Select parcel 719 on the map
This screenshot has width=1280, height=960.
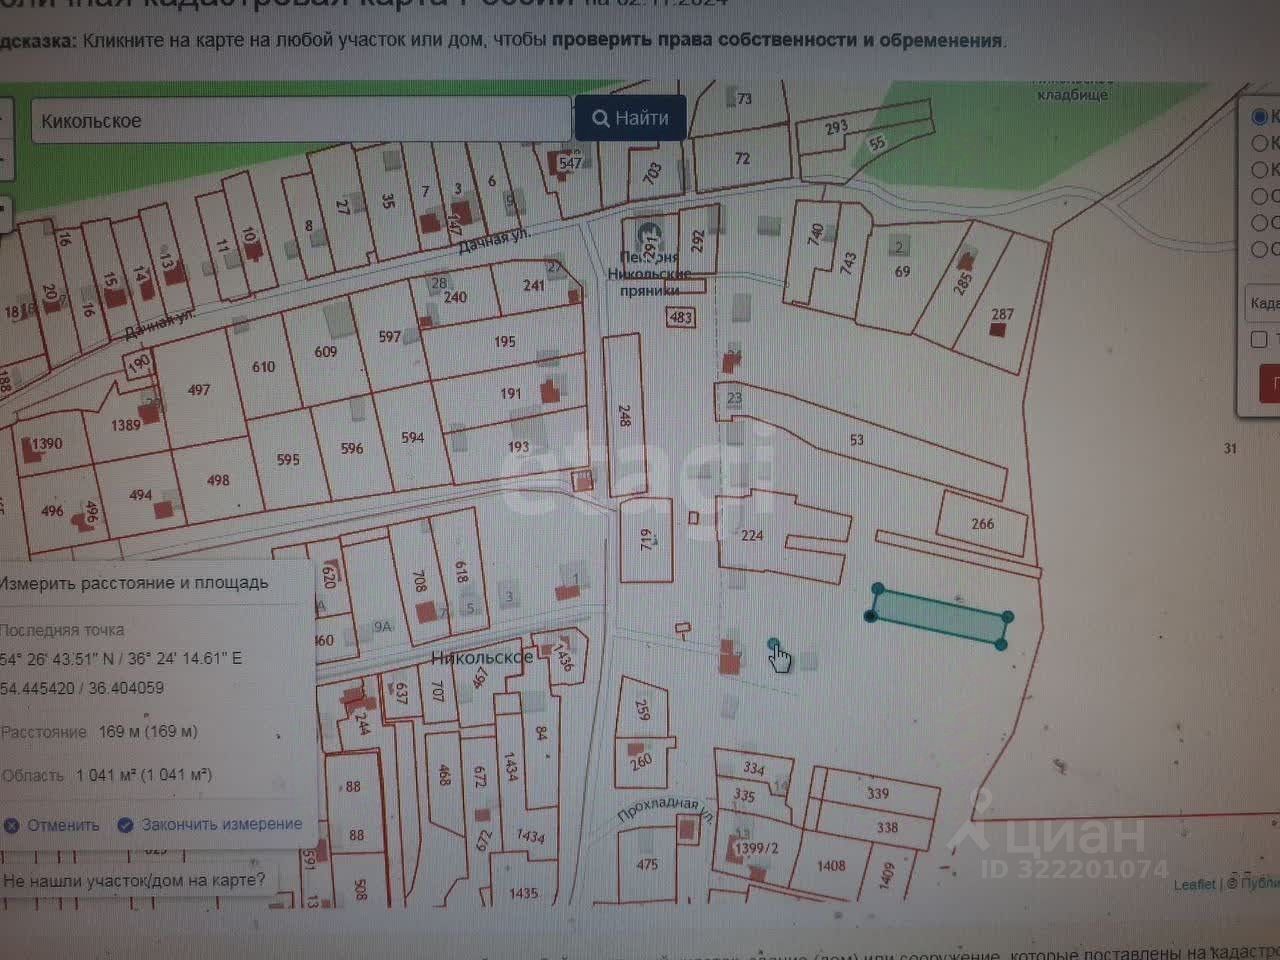tap(646, 541)
